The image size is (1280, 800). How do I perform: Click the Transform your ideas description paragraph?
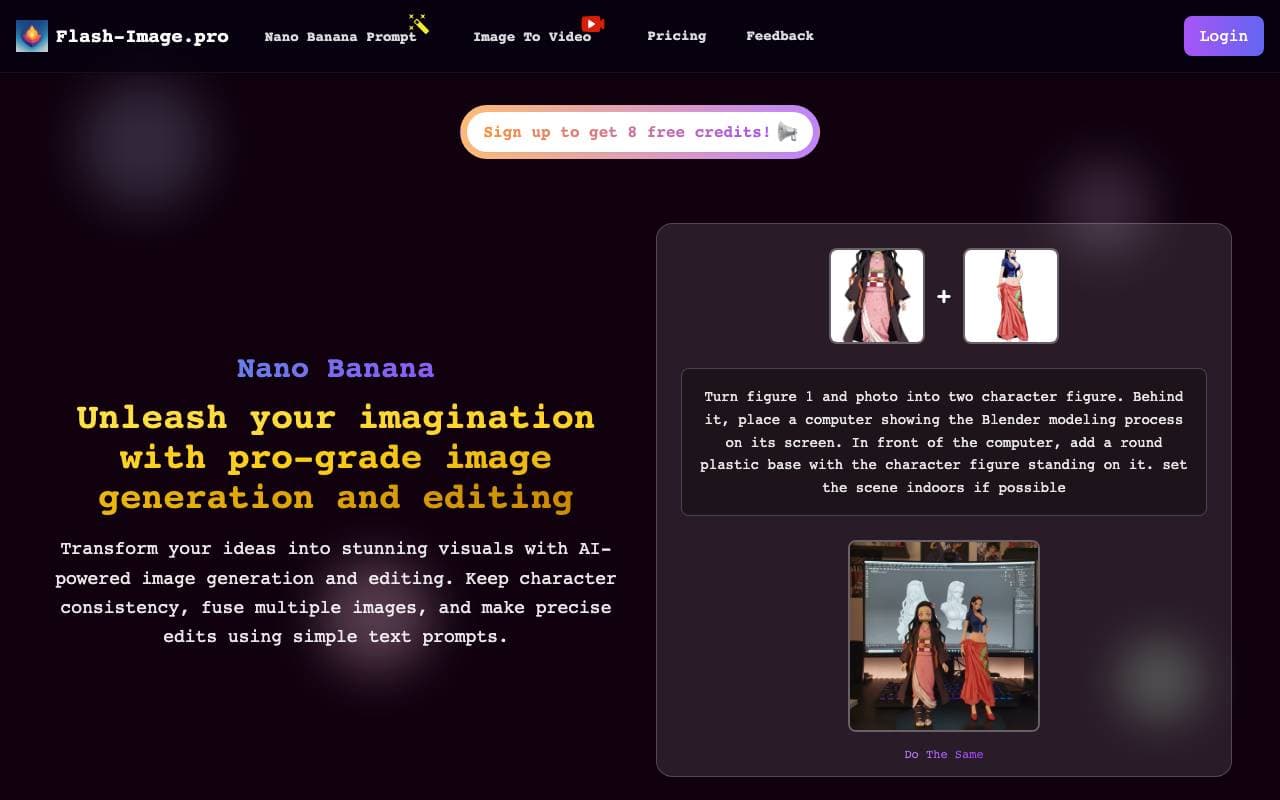335,592
